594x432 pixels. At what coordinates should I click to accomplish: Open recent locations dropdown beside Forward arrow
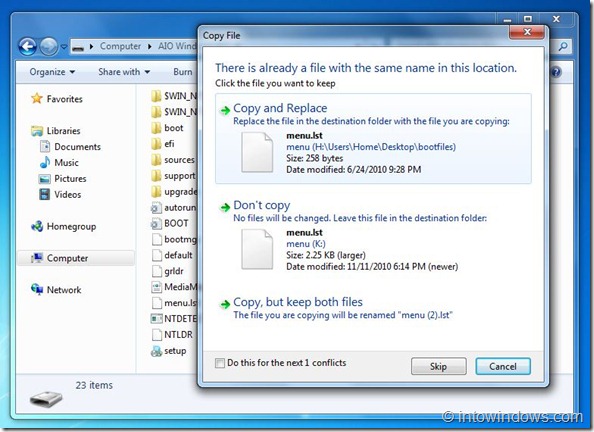(x=64, y=47)
